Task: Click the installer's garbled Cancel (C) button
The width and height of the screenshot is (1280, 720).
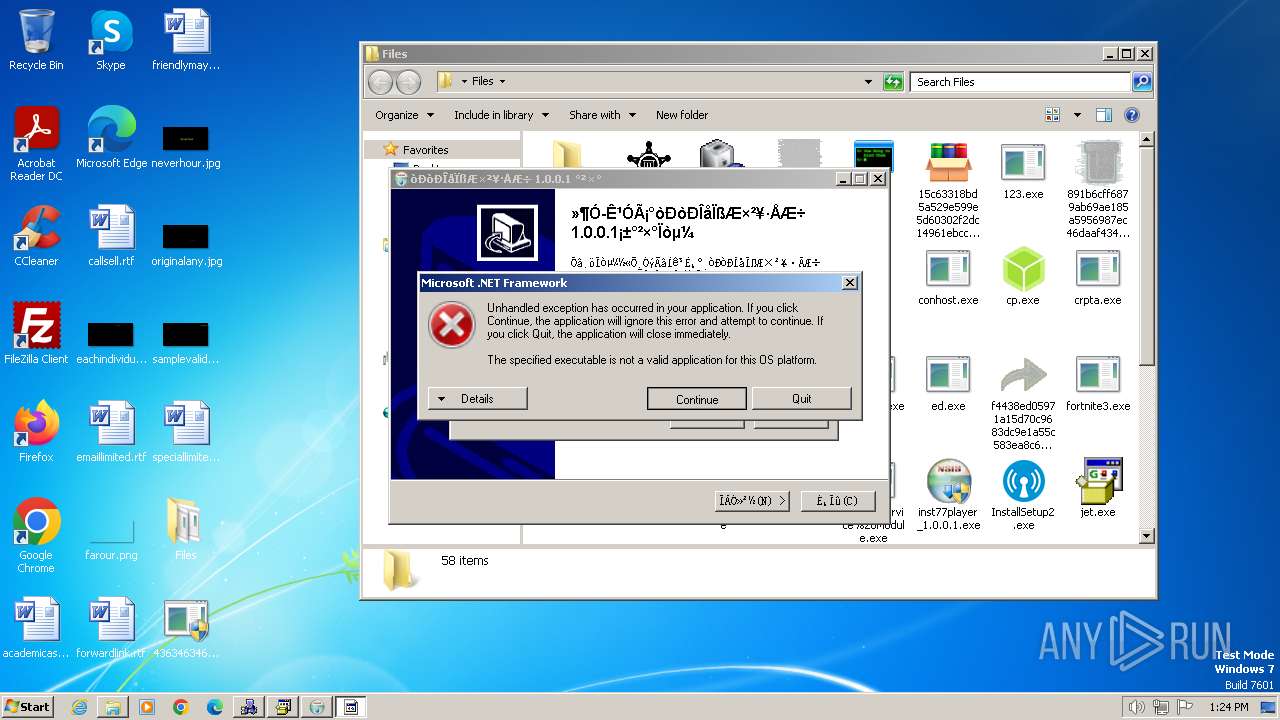Action: coord(838,500)
